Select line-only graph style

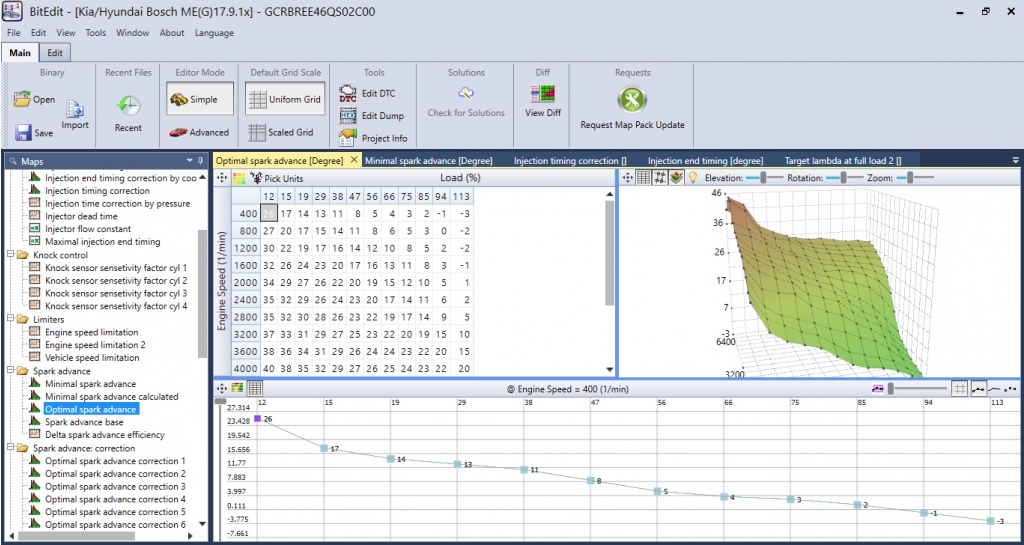click(x=995, y=388)
